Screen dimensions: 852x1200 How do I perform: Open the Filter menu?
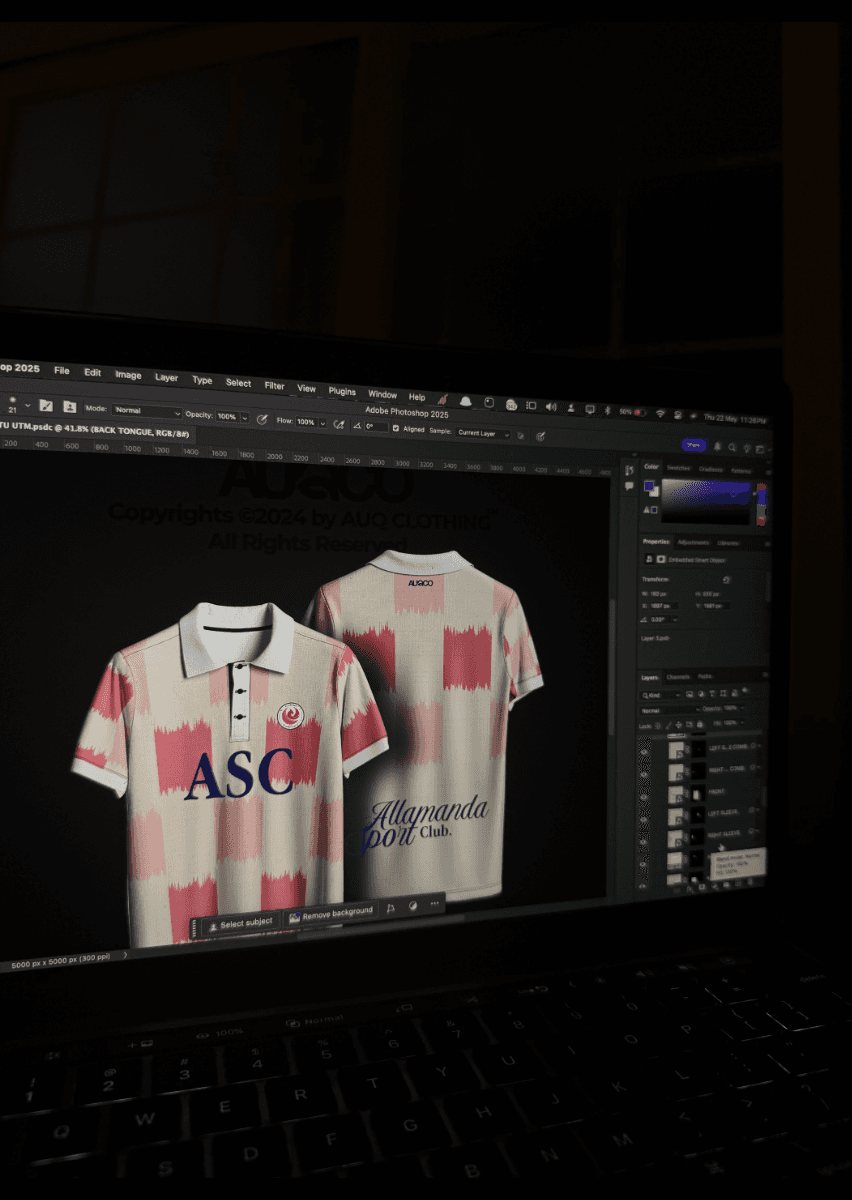pos(274,385)
